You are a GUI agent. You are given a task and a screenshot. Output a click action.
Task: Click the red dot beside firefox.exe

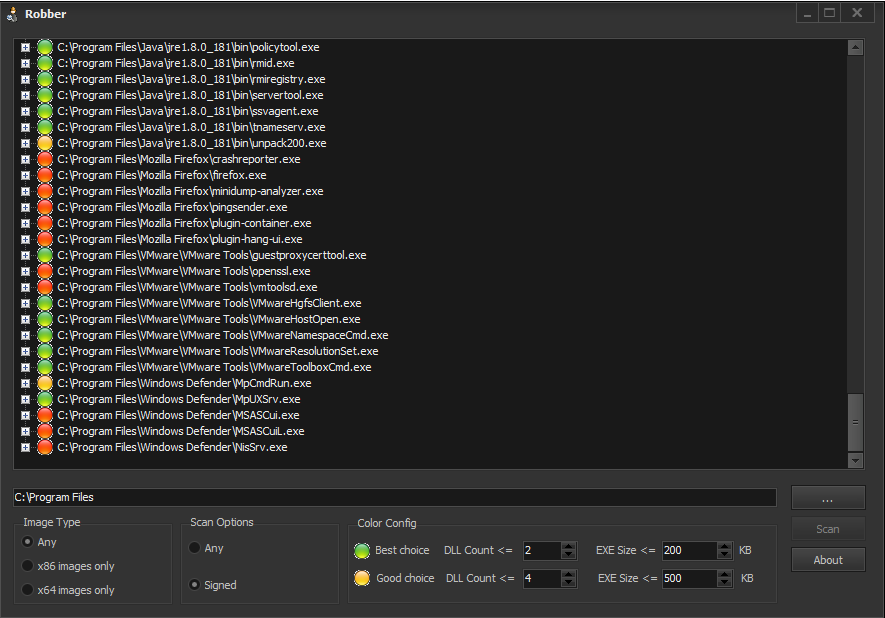(x=45, y=175)
